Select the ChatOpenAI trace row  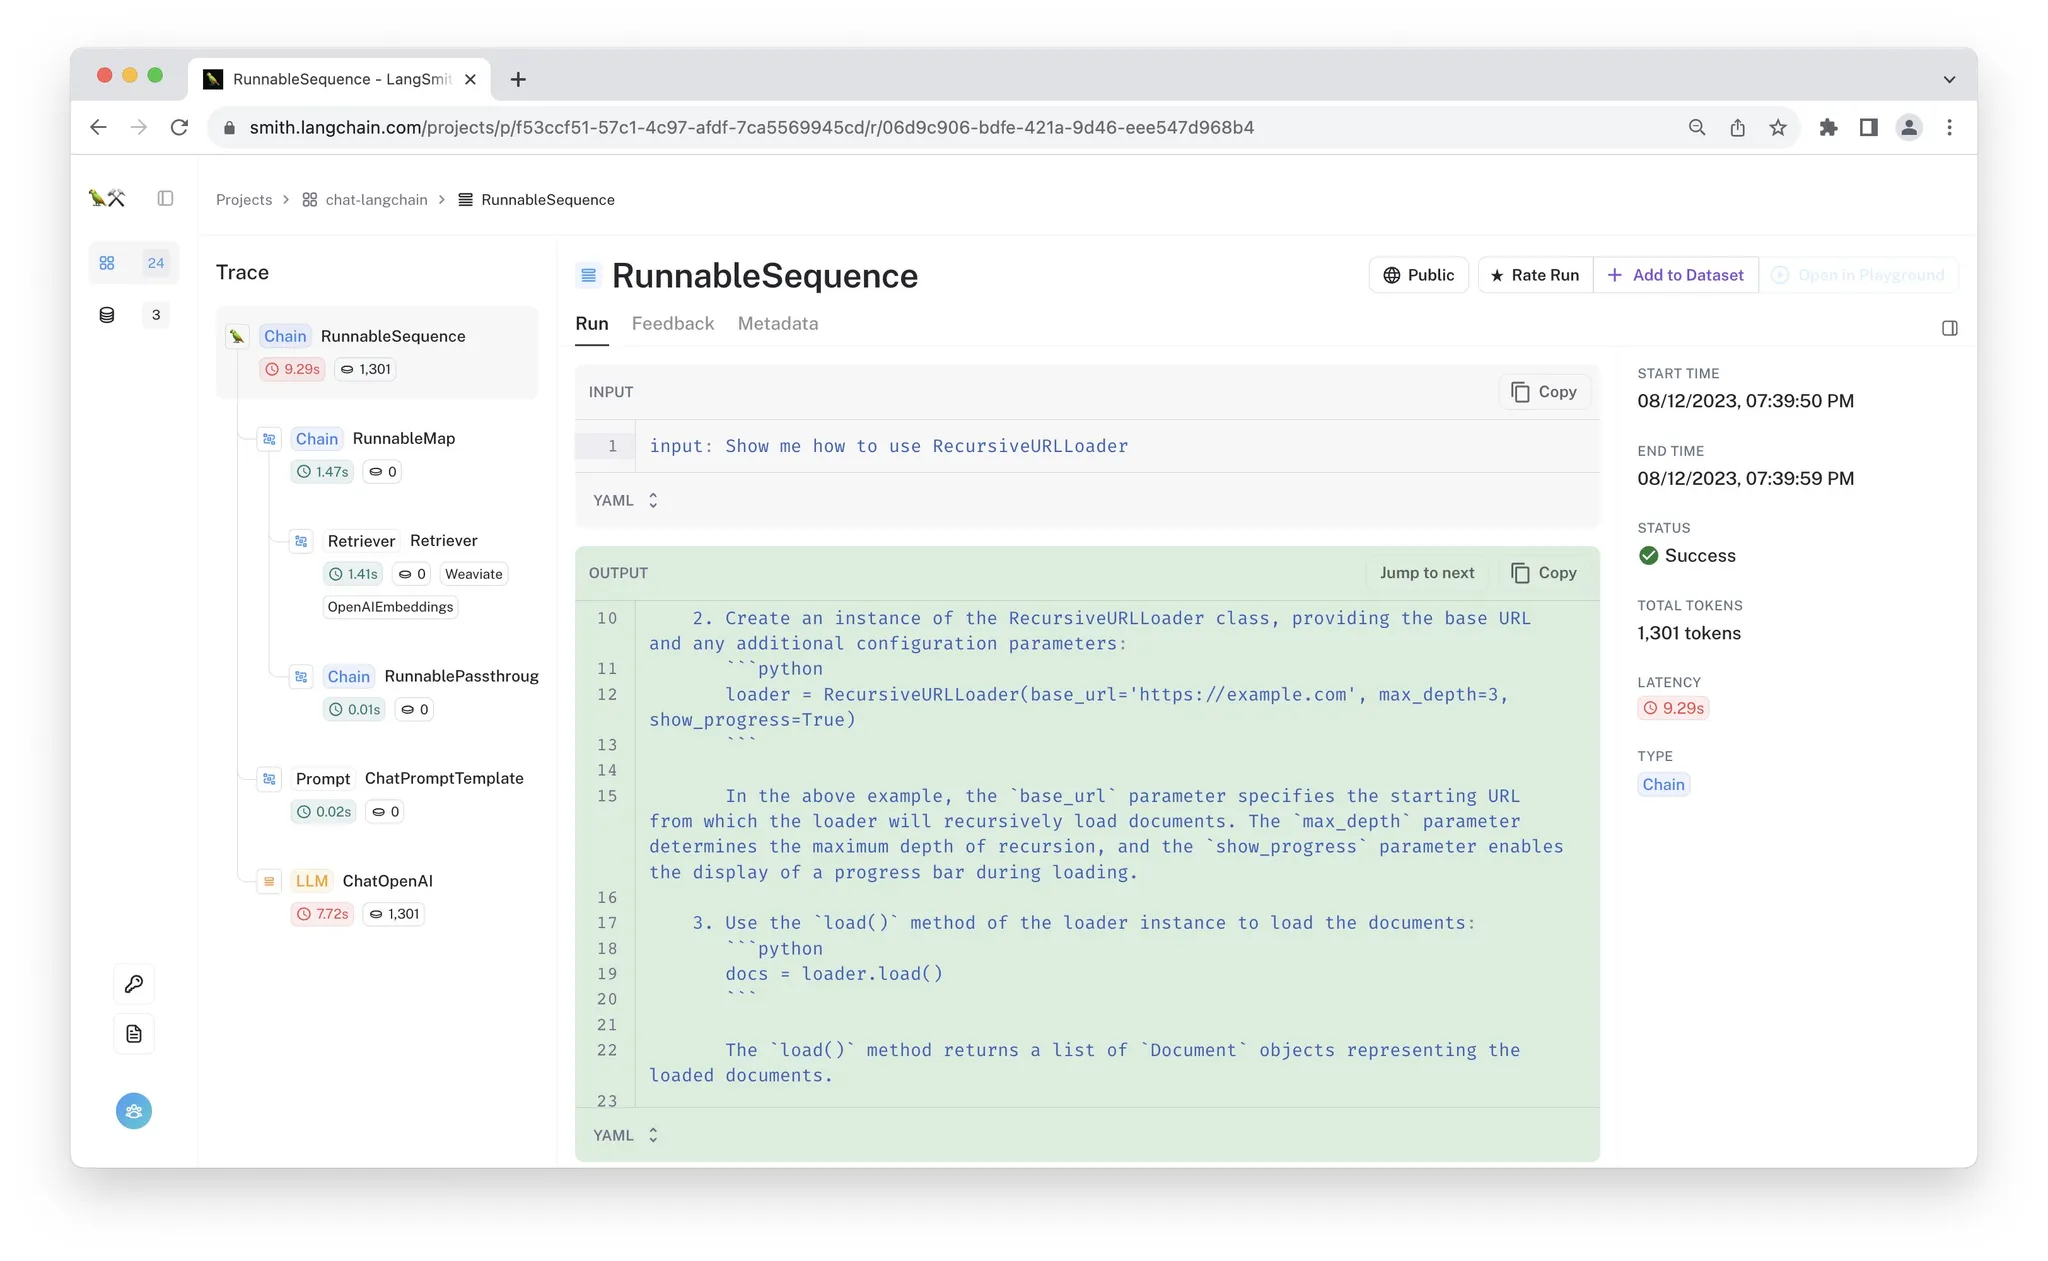pos(395,897)
